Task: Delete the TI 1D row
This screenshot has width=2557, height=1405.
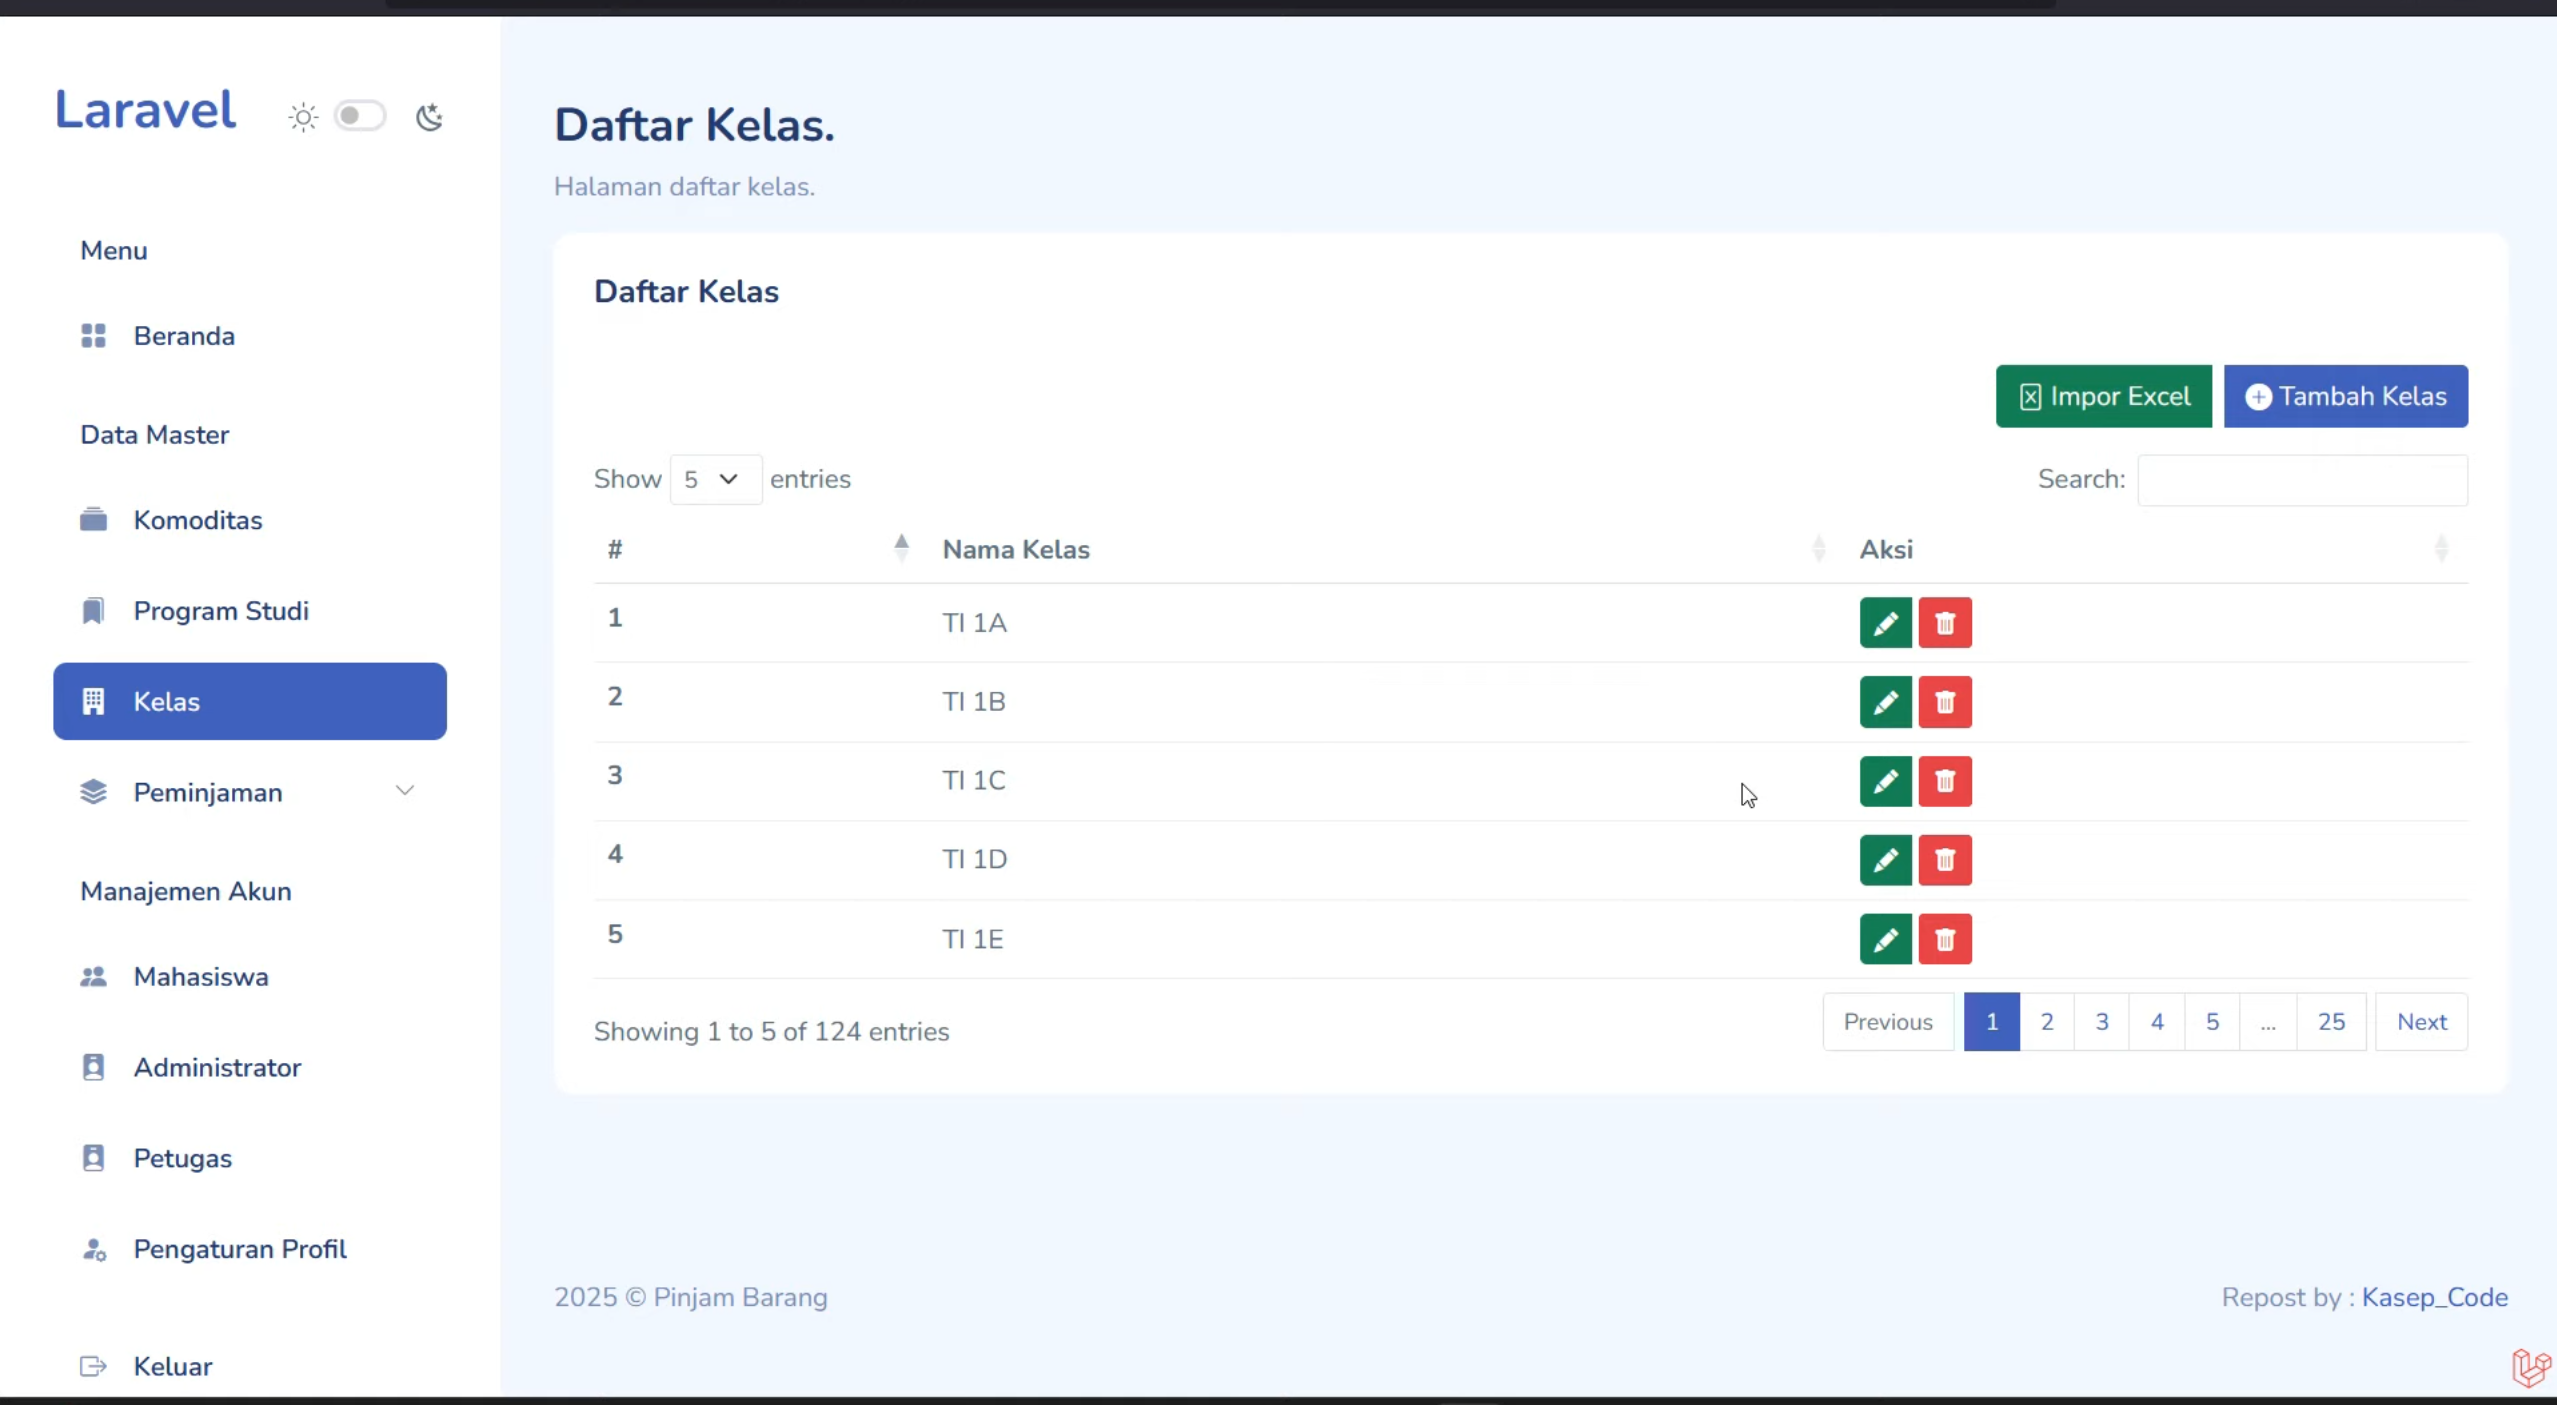Action: pos(1945,860)
